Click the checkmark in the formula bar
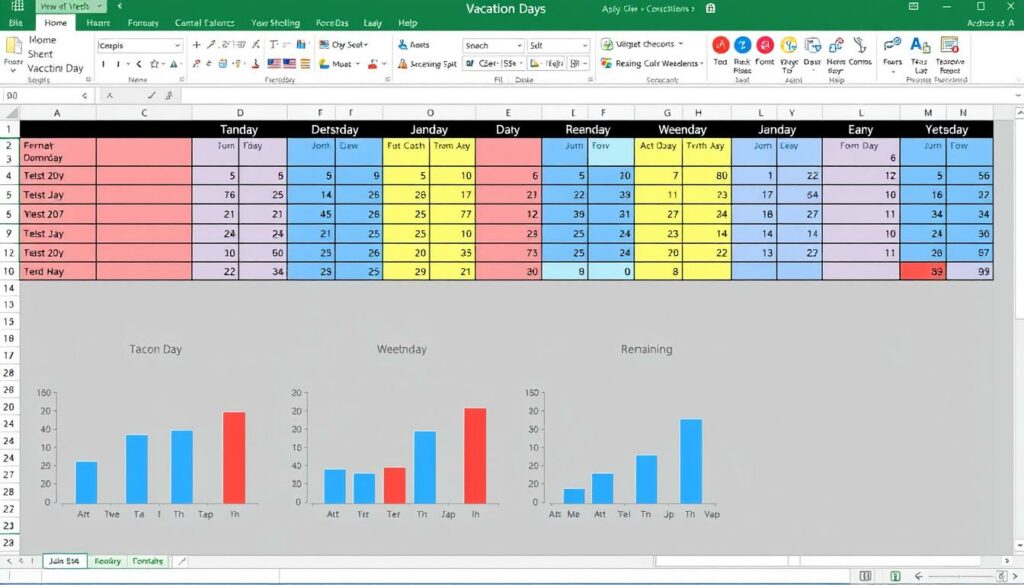This screenshot has width=1024, height=585. click(152, 95)
